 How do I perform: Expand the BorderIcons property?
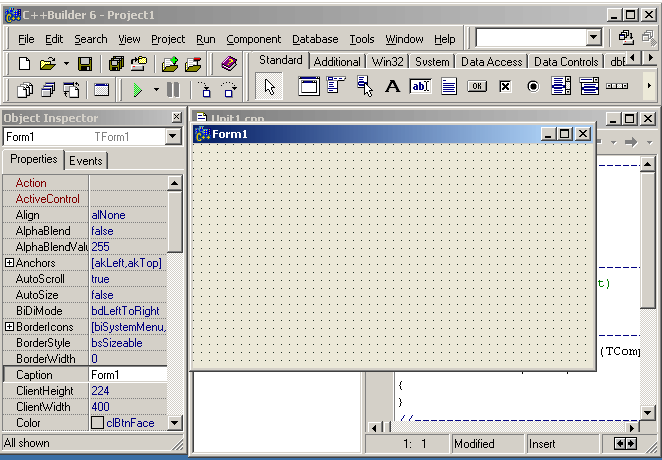[9, 327]
